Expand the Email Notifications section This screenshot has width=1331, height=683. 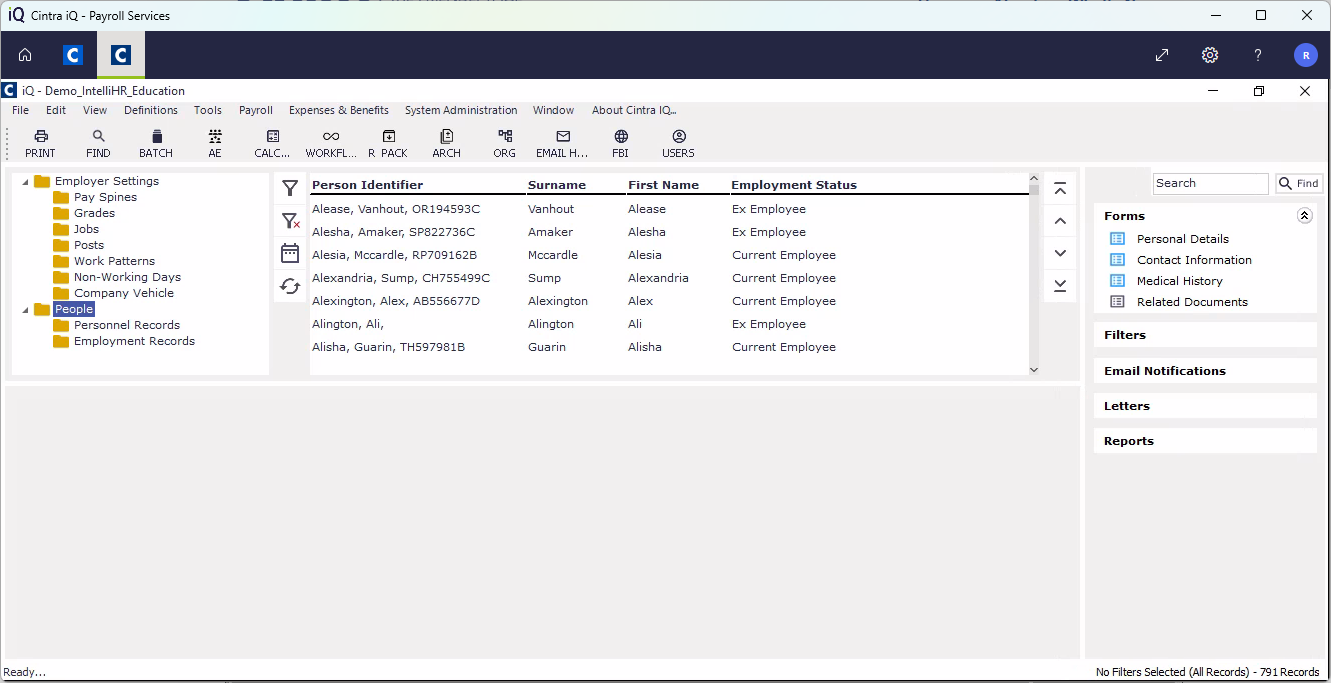point(1205,371)
